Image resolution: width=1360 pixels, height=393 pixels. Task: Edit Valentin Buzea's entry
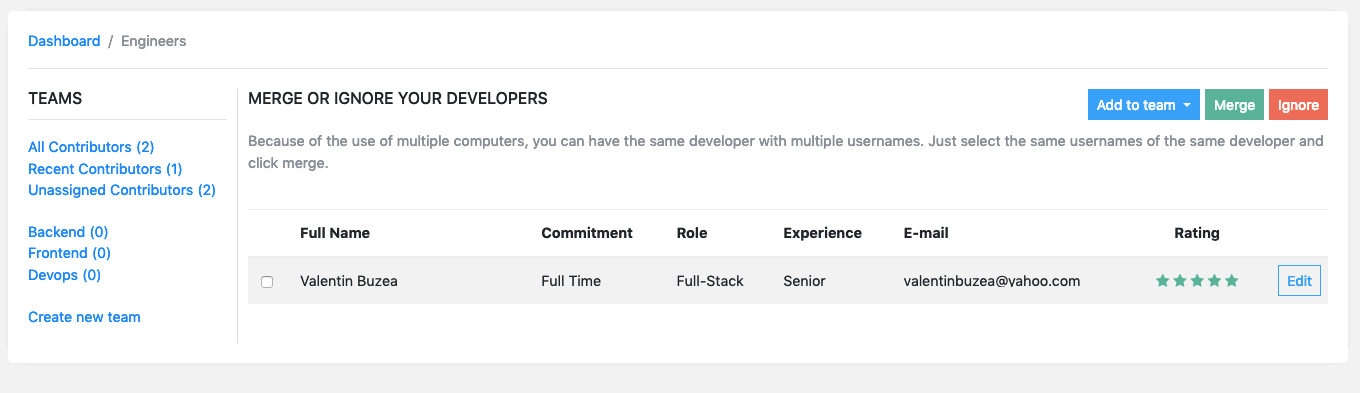coord(1299,281)
